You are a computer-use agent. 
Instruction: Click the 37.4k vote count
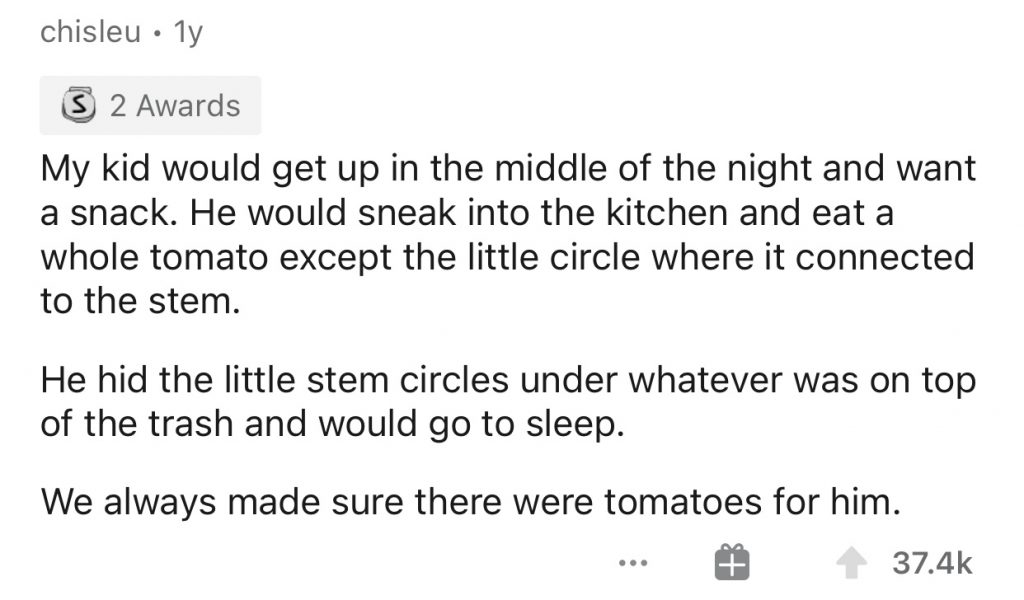pyautogui.click(x=931, y=564)
